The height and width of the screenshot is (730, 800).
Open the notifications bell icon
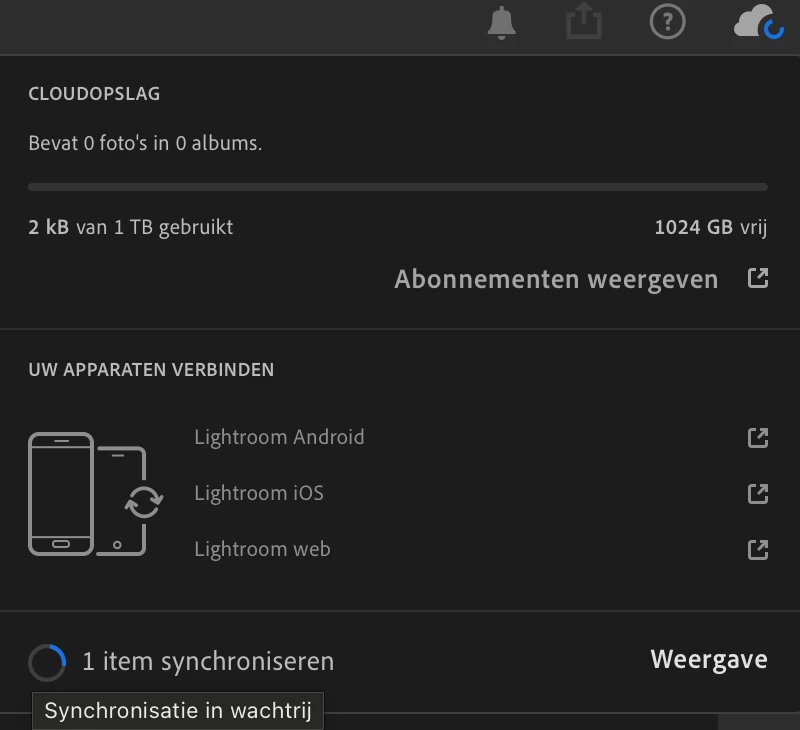click(502, 23)
